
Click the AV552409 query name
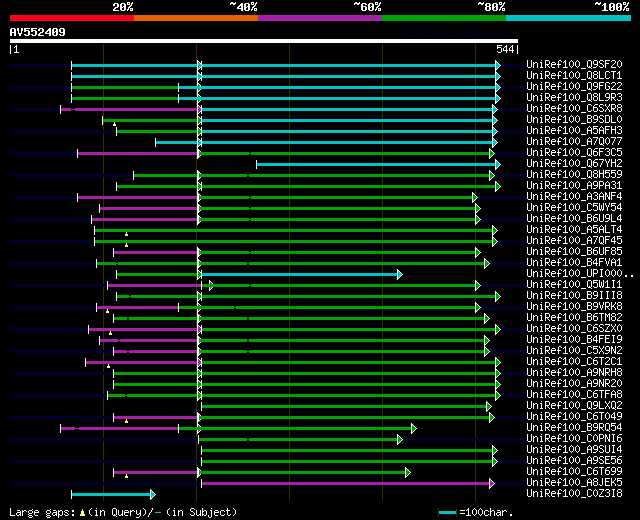(38, 32)
